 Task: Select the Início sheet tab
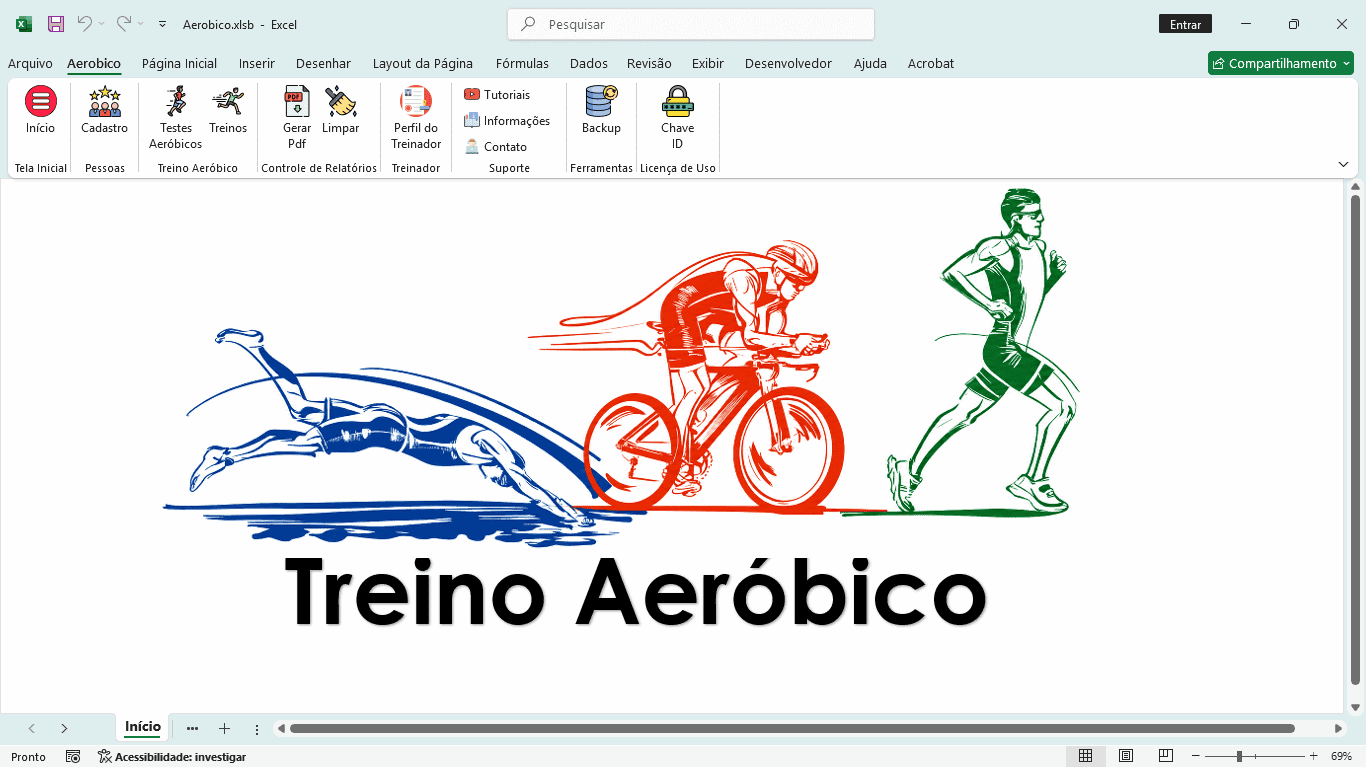[x=143, y=727]
